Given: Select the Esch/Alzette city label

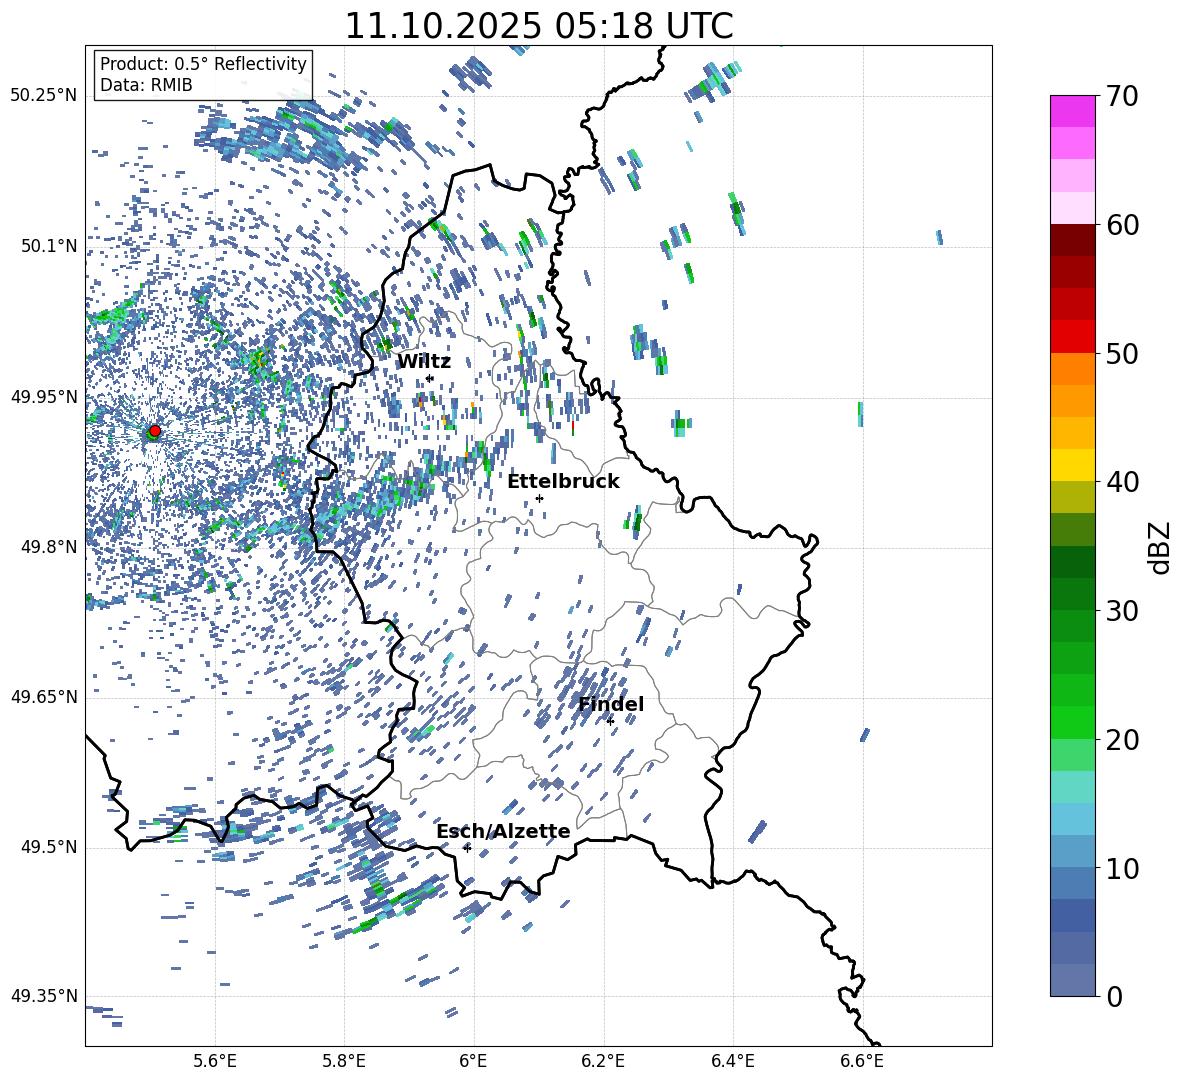Looking at the screenshot, I should pyautogui.click(x=502, y=831).
